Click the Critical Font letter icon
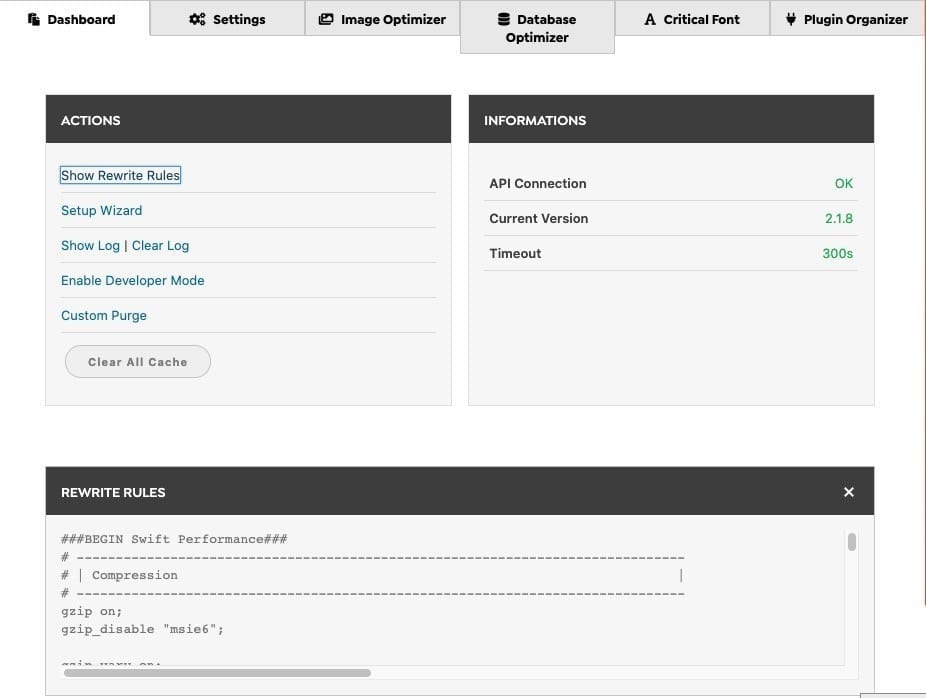This screenshot has width=926, height=698. pos(650,19)
